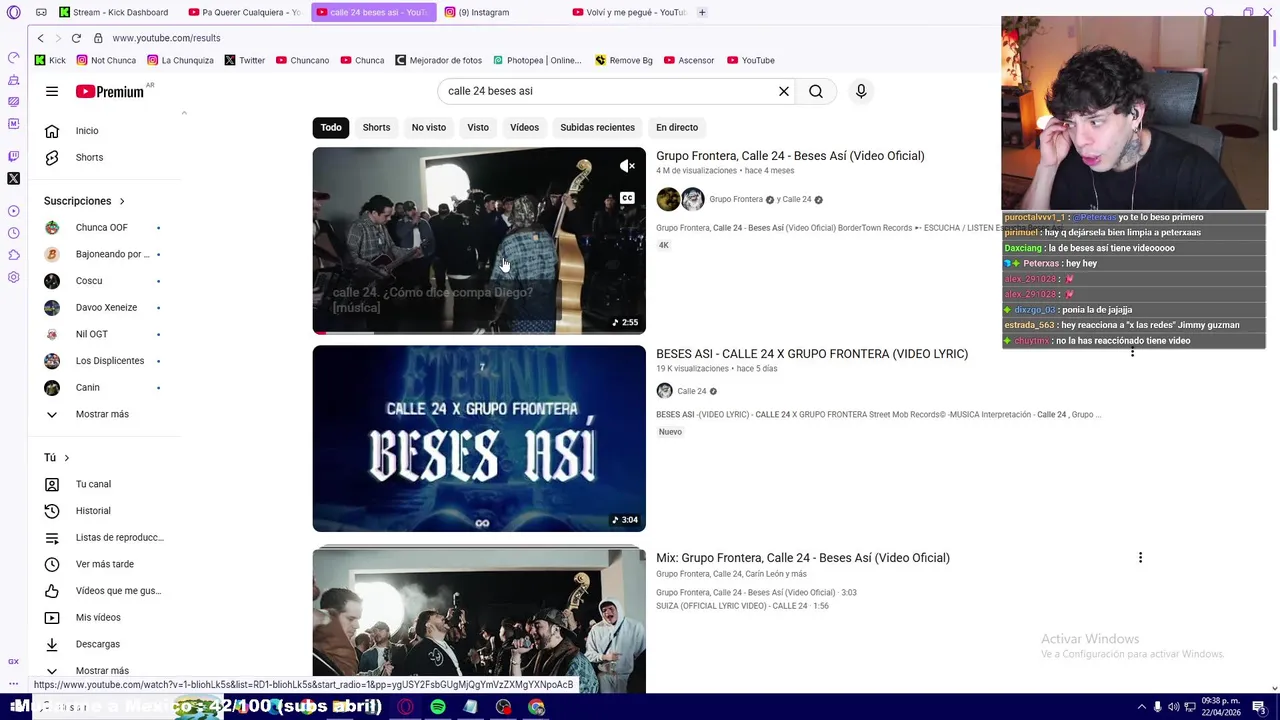
Task: Toggle captions on the first video preview
Action: coord(627,198)
